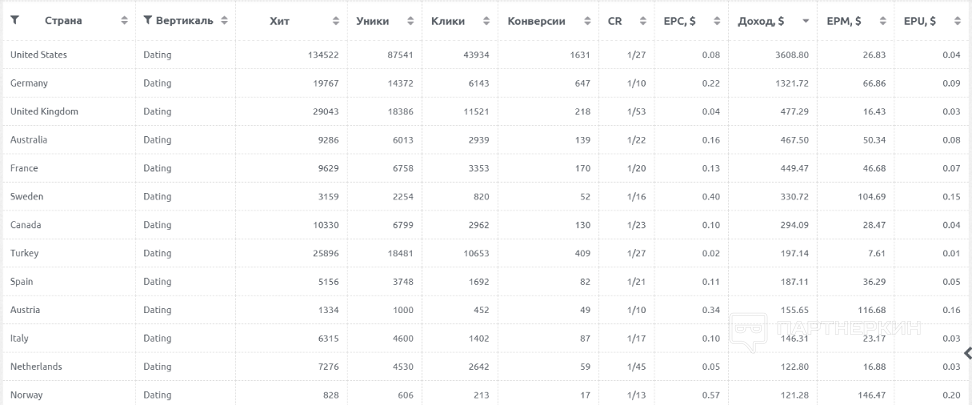Sort by the Вертикаль column arrows
The width and height of the screenshot is (972, 405).
tap(224, 20)
